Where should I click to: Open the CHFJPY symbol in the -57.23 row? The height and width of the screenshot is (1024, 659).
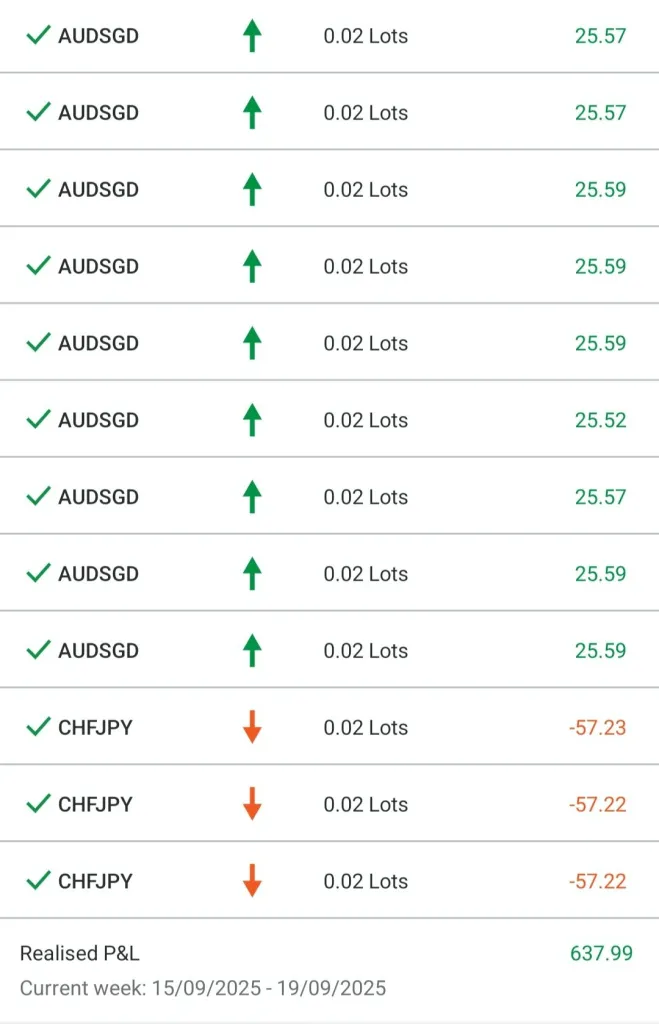[95, 727]
